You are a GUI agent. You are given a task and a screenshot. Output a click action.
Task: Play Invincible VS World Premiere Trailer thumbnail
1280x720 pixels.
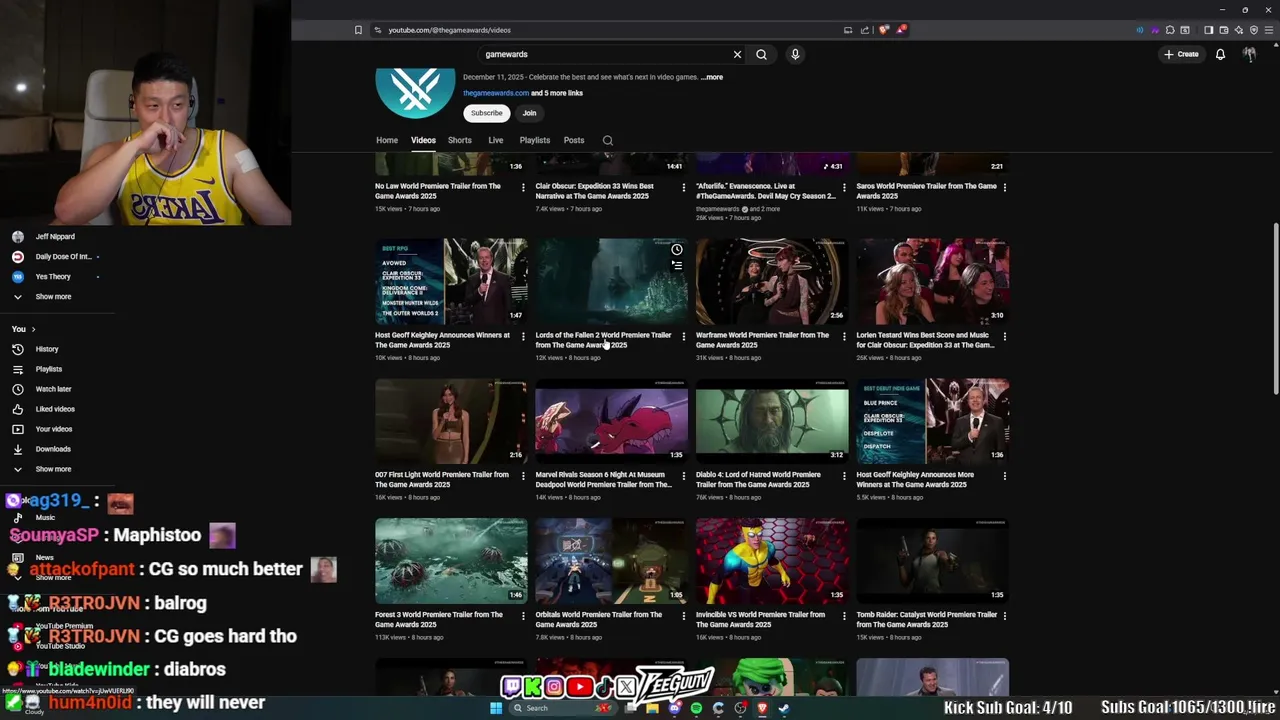coord(772,561)
